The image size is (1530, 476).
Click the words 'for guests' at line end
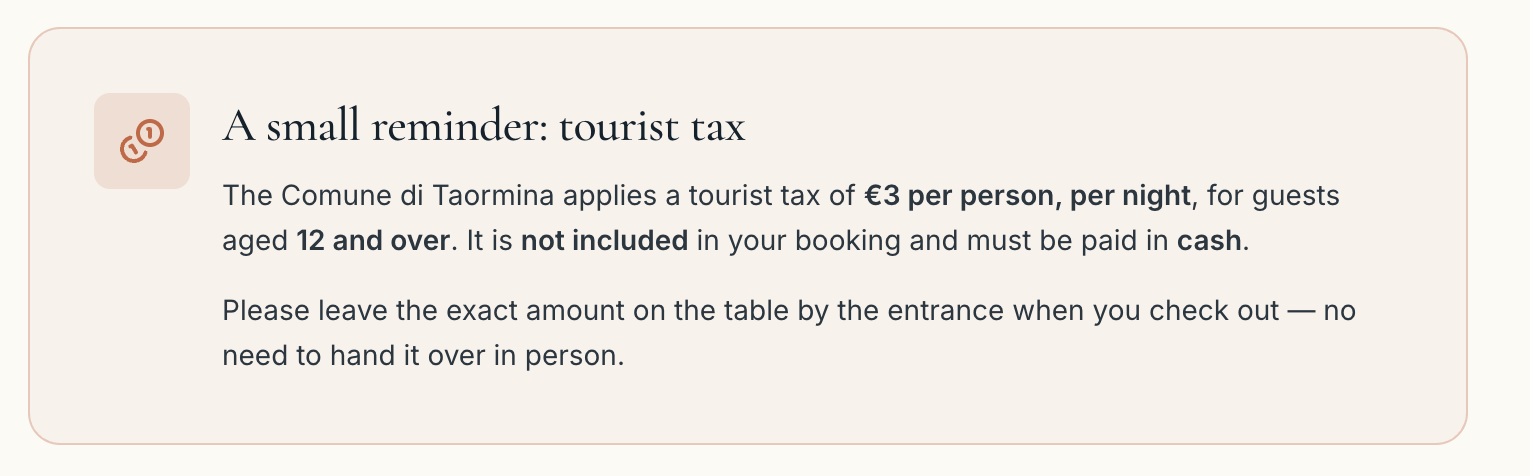1273,196
